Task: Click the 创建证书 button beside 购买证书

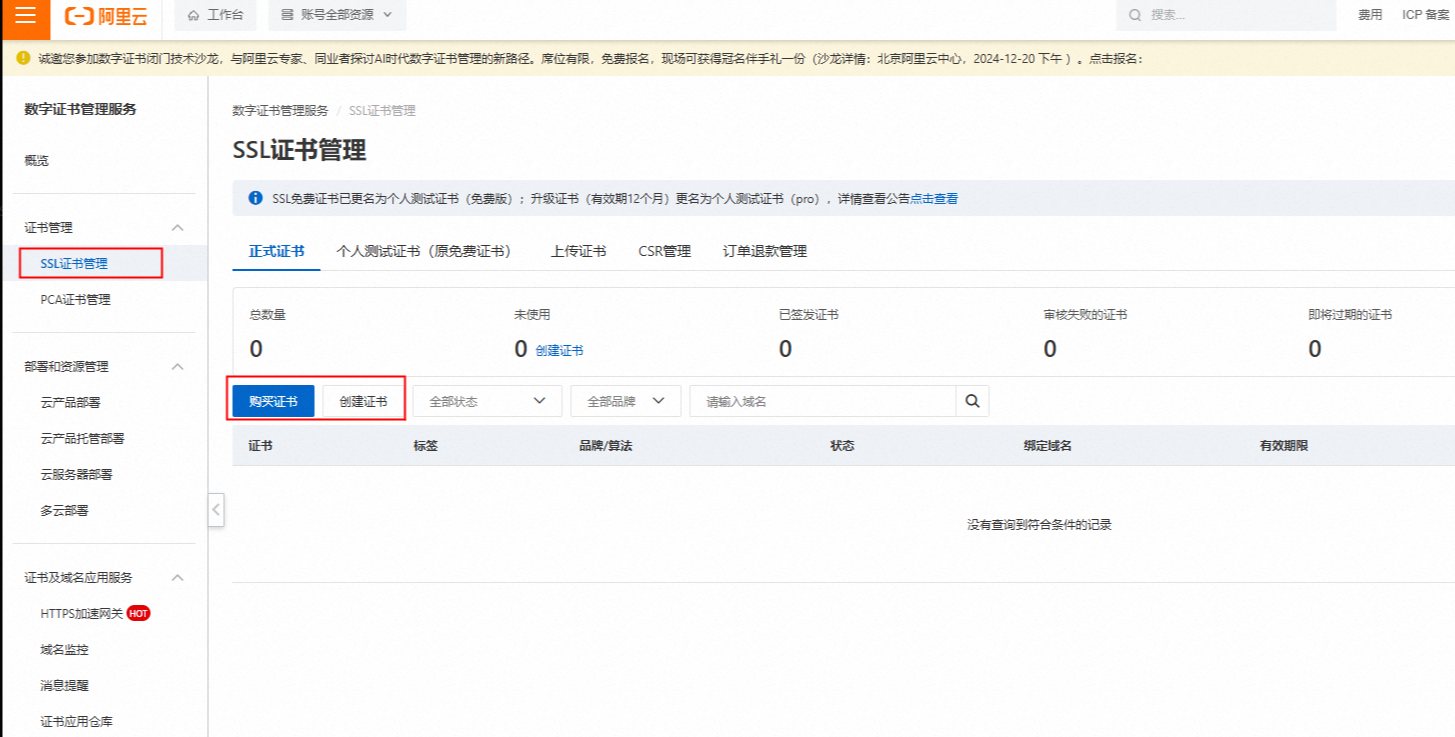Action: click(363, 401)
